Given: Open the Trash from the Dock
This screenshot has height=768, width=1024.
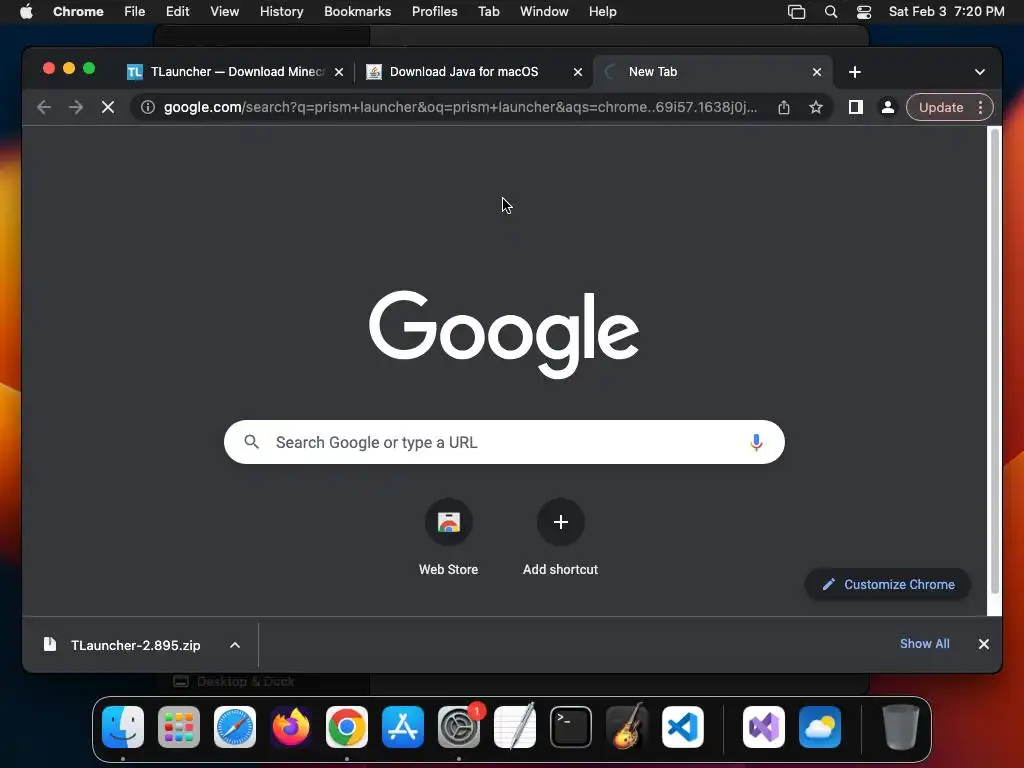Looking at the screenshot, I should pos(901,727).
